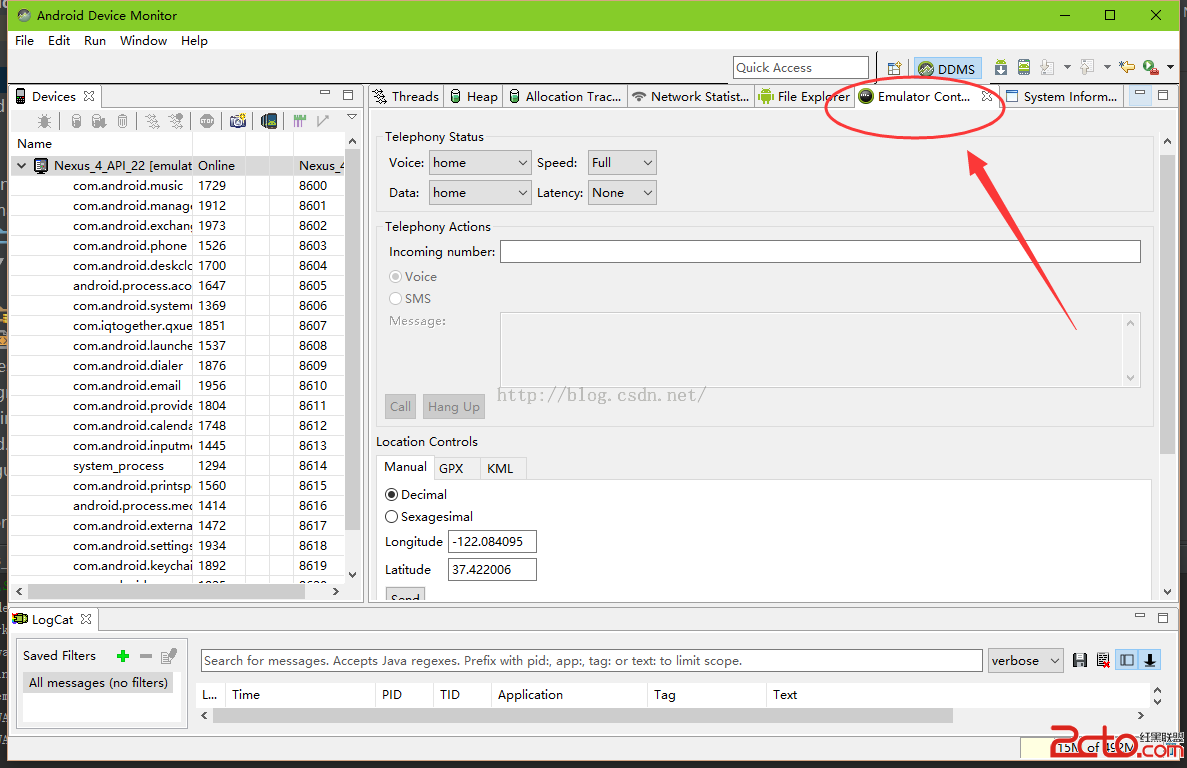Open the Android Virtual Device Manager icon
Image resolution: width=1187 pixels, height=768 pixels.
1023,67
